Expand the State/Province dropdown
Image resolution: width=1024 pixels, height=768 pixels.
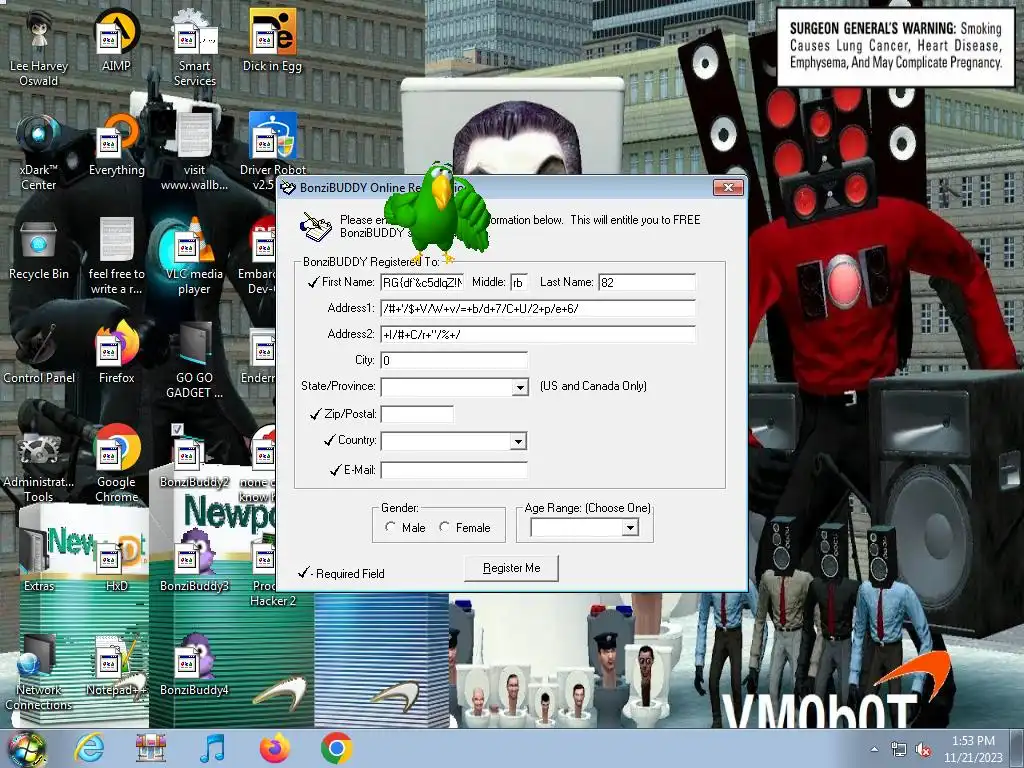pyautogui.click(x=520, y=387)
